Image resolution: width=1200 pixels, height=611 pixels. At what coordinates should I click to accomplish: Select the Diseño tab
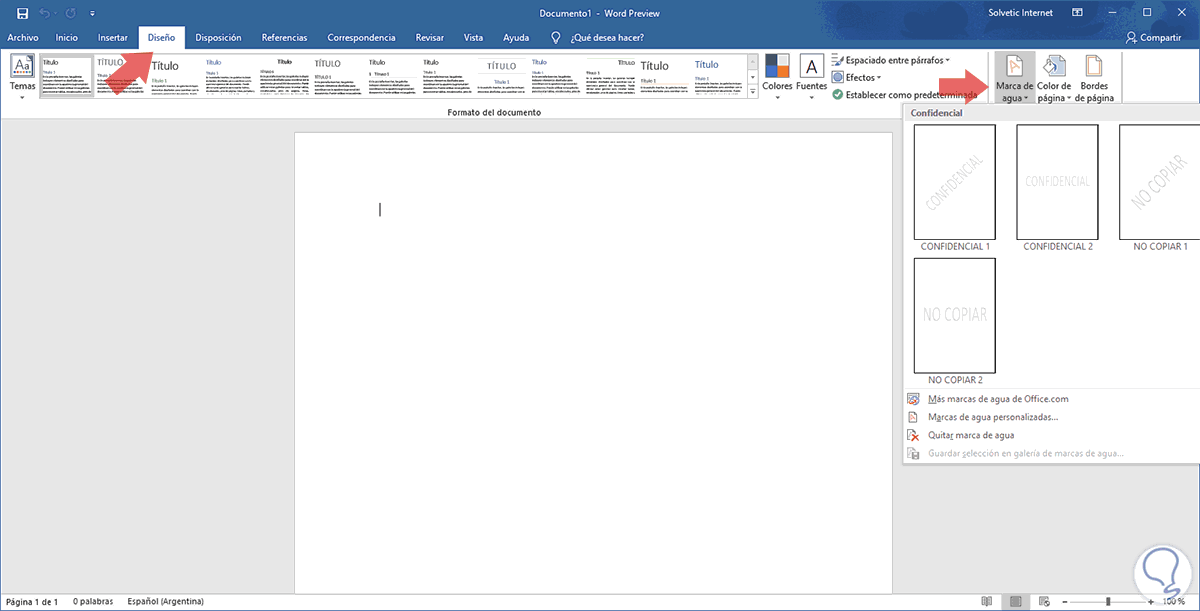pos(161,38)
